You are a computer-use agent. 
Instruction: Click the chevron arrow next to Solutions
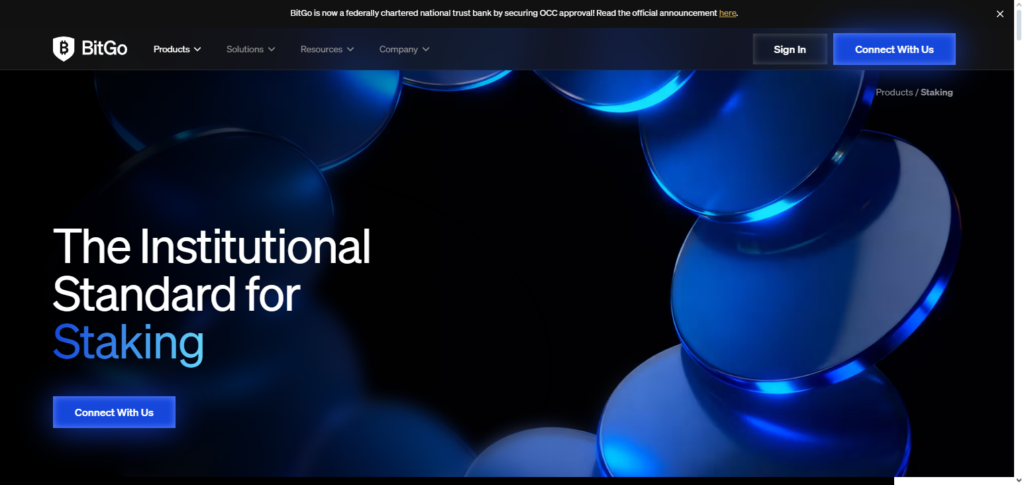coord(272,49)
